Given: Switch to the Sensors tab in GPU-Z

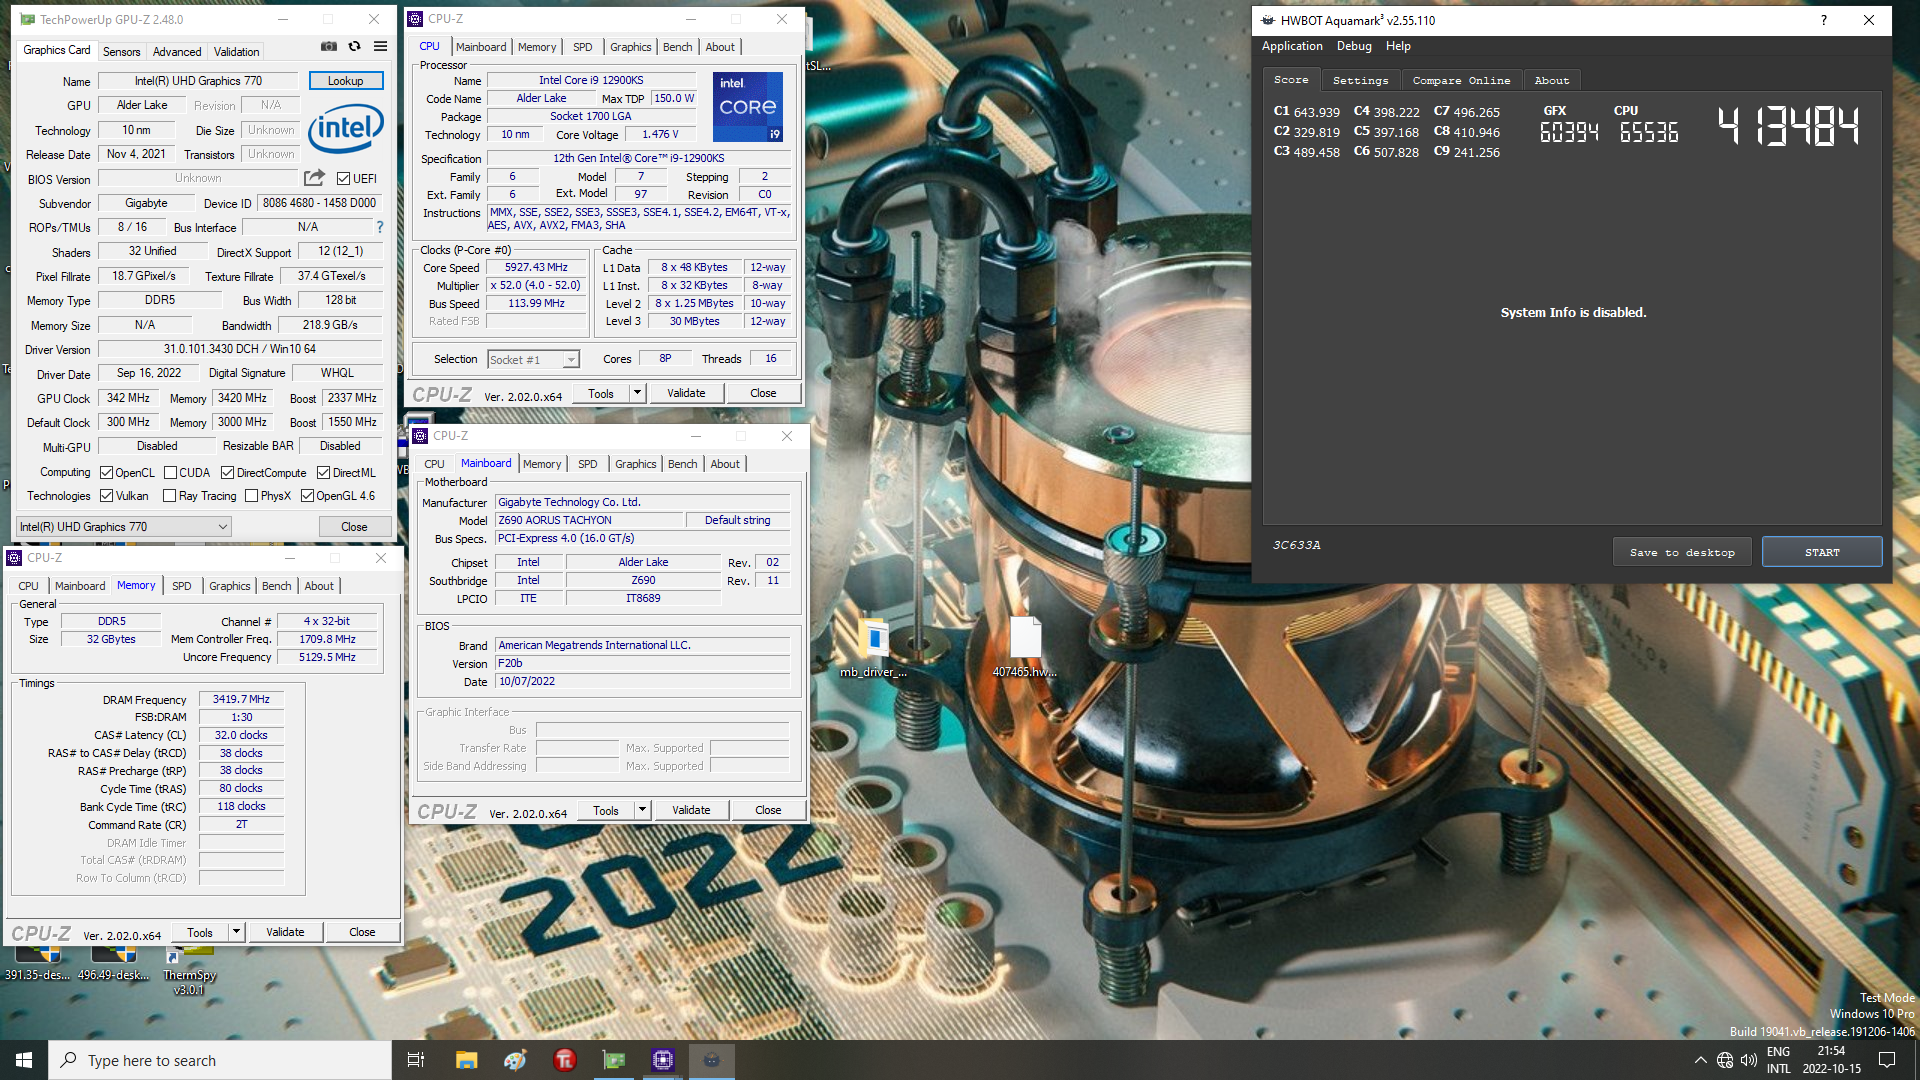Looking at the screenshot, I should coord(122,52).
